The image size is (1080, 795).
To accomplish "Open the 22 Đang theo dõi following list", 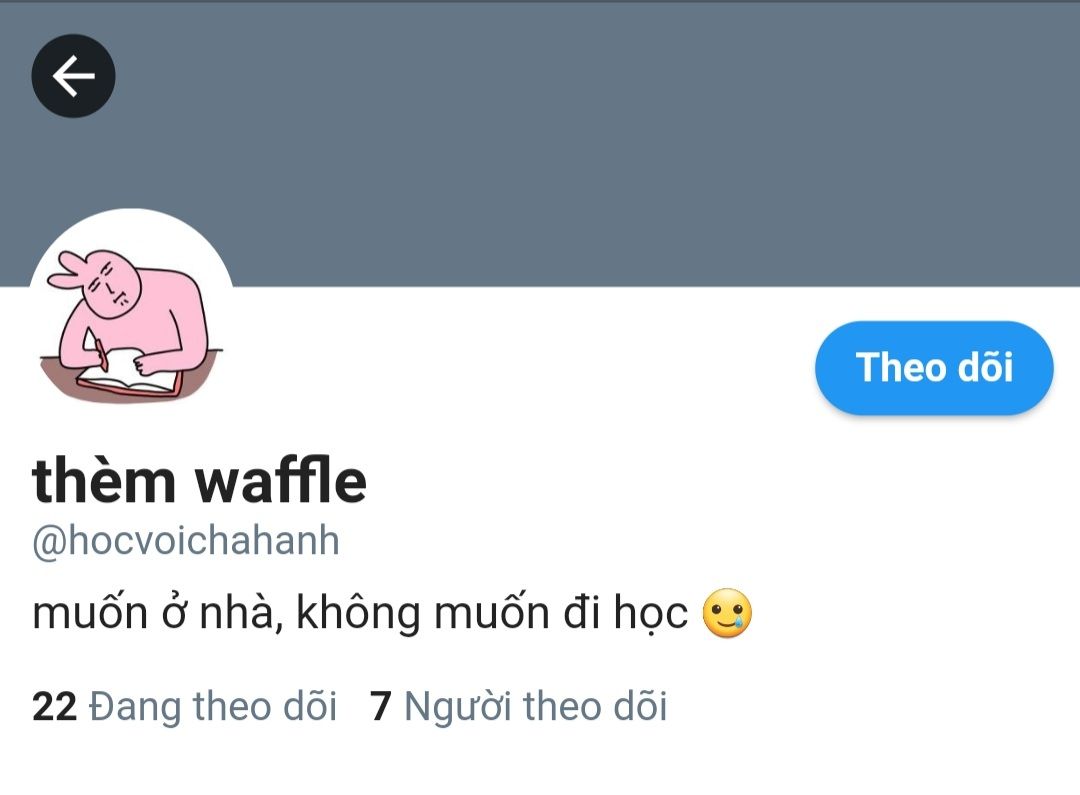I will point(184,706).
